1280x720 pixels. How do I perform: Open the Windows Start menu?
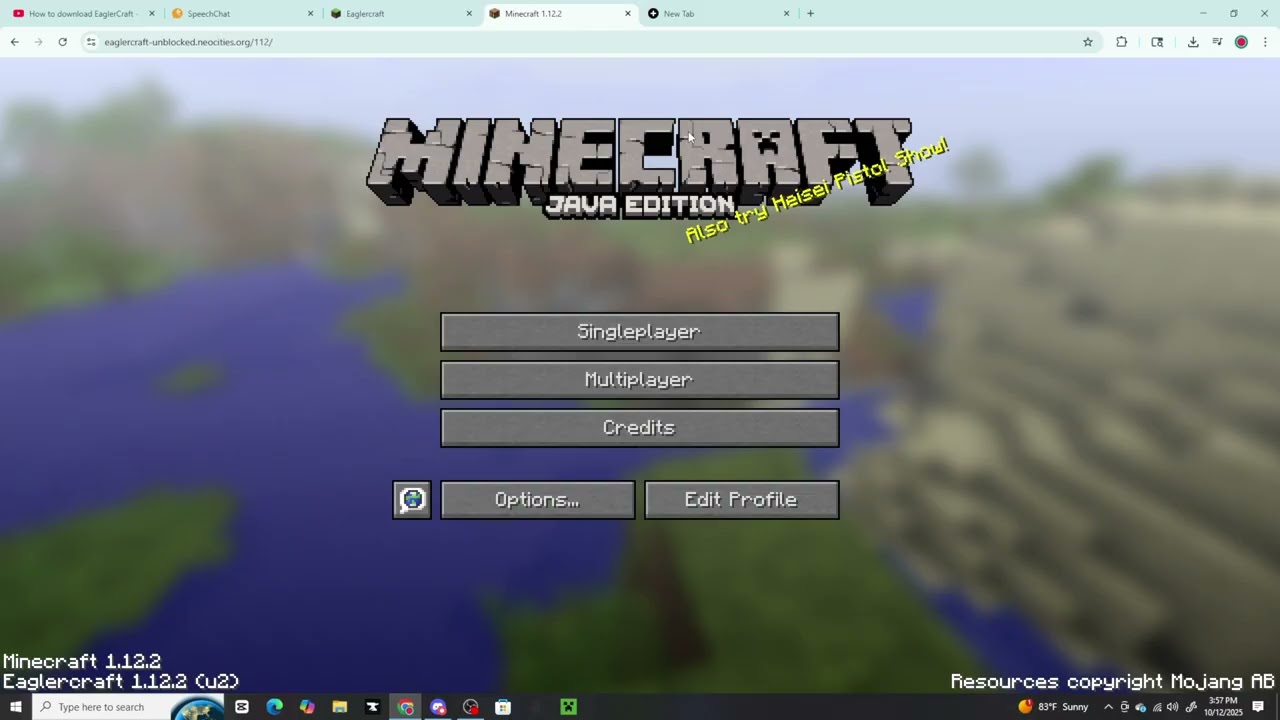(x=16, y=707)
